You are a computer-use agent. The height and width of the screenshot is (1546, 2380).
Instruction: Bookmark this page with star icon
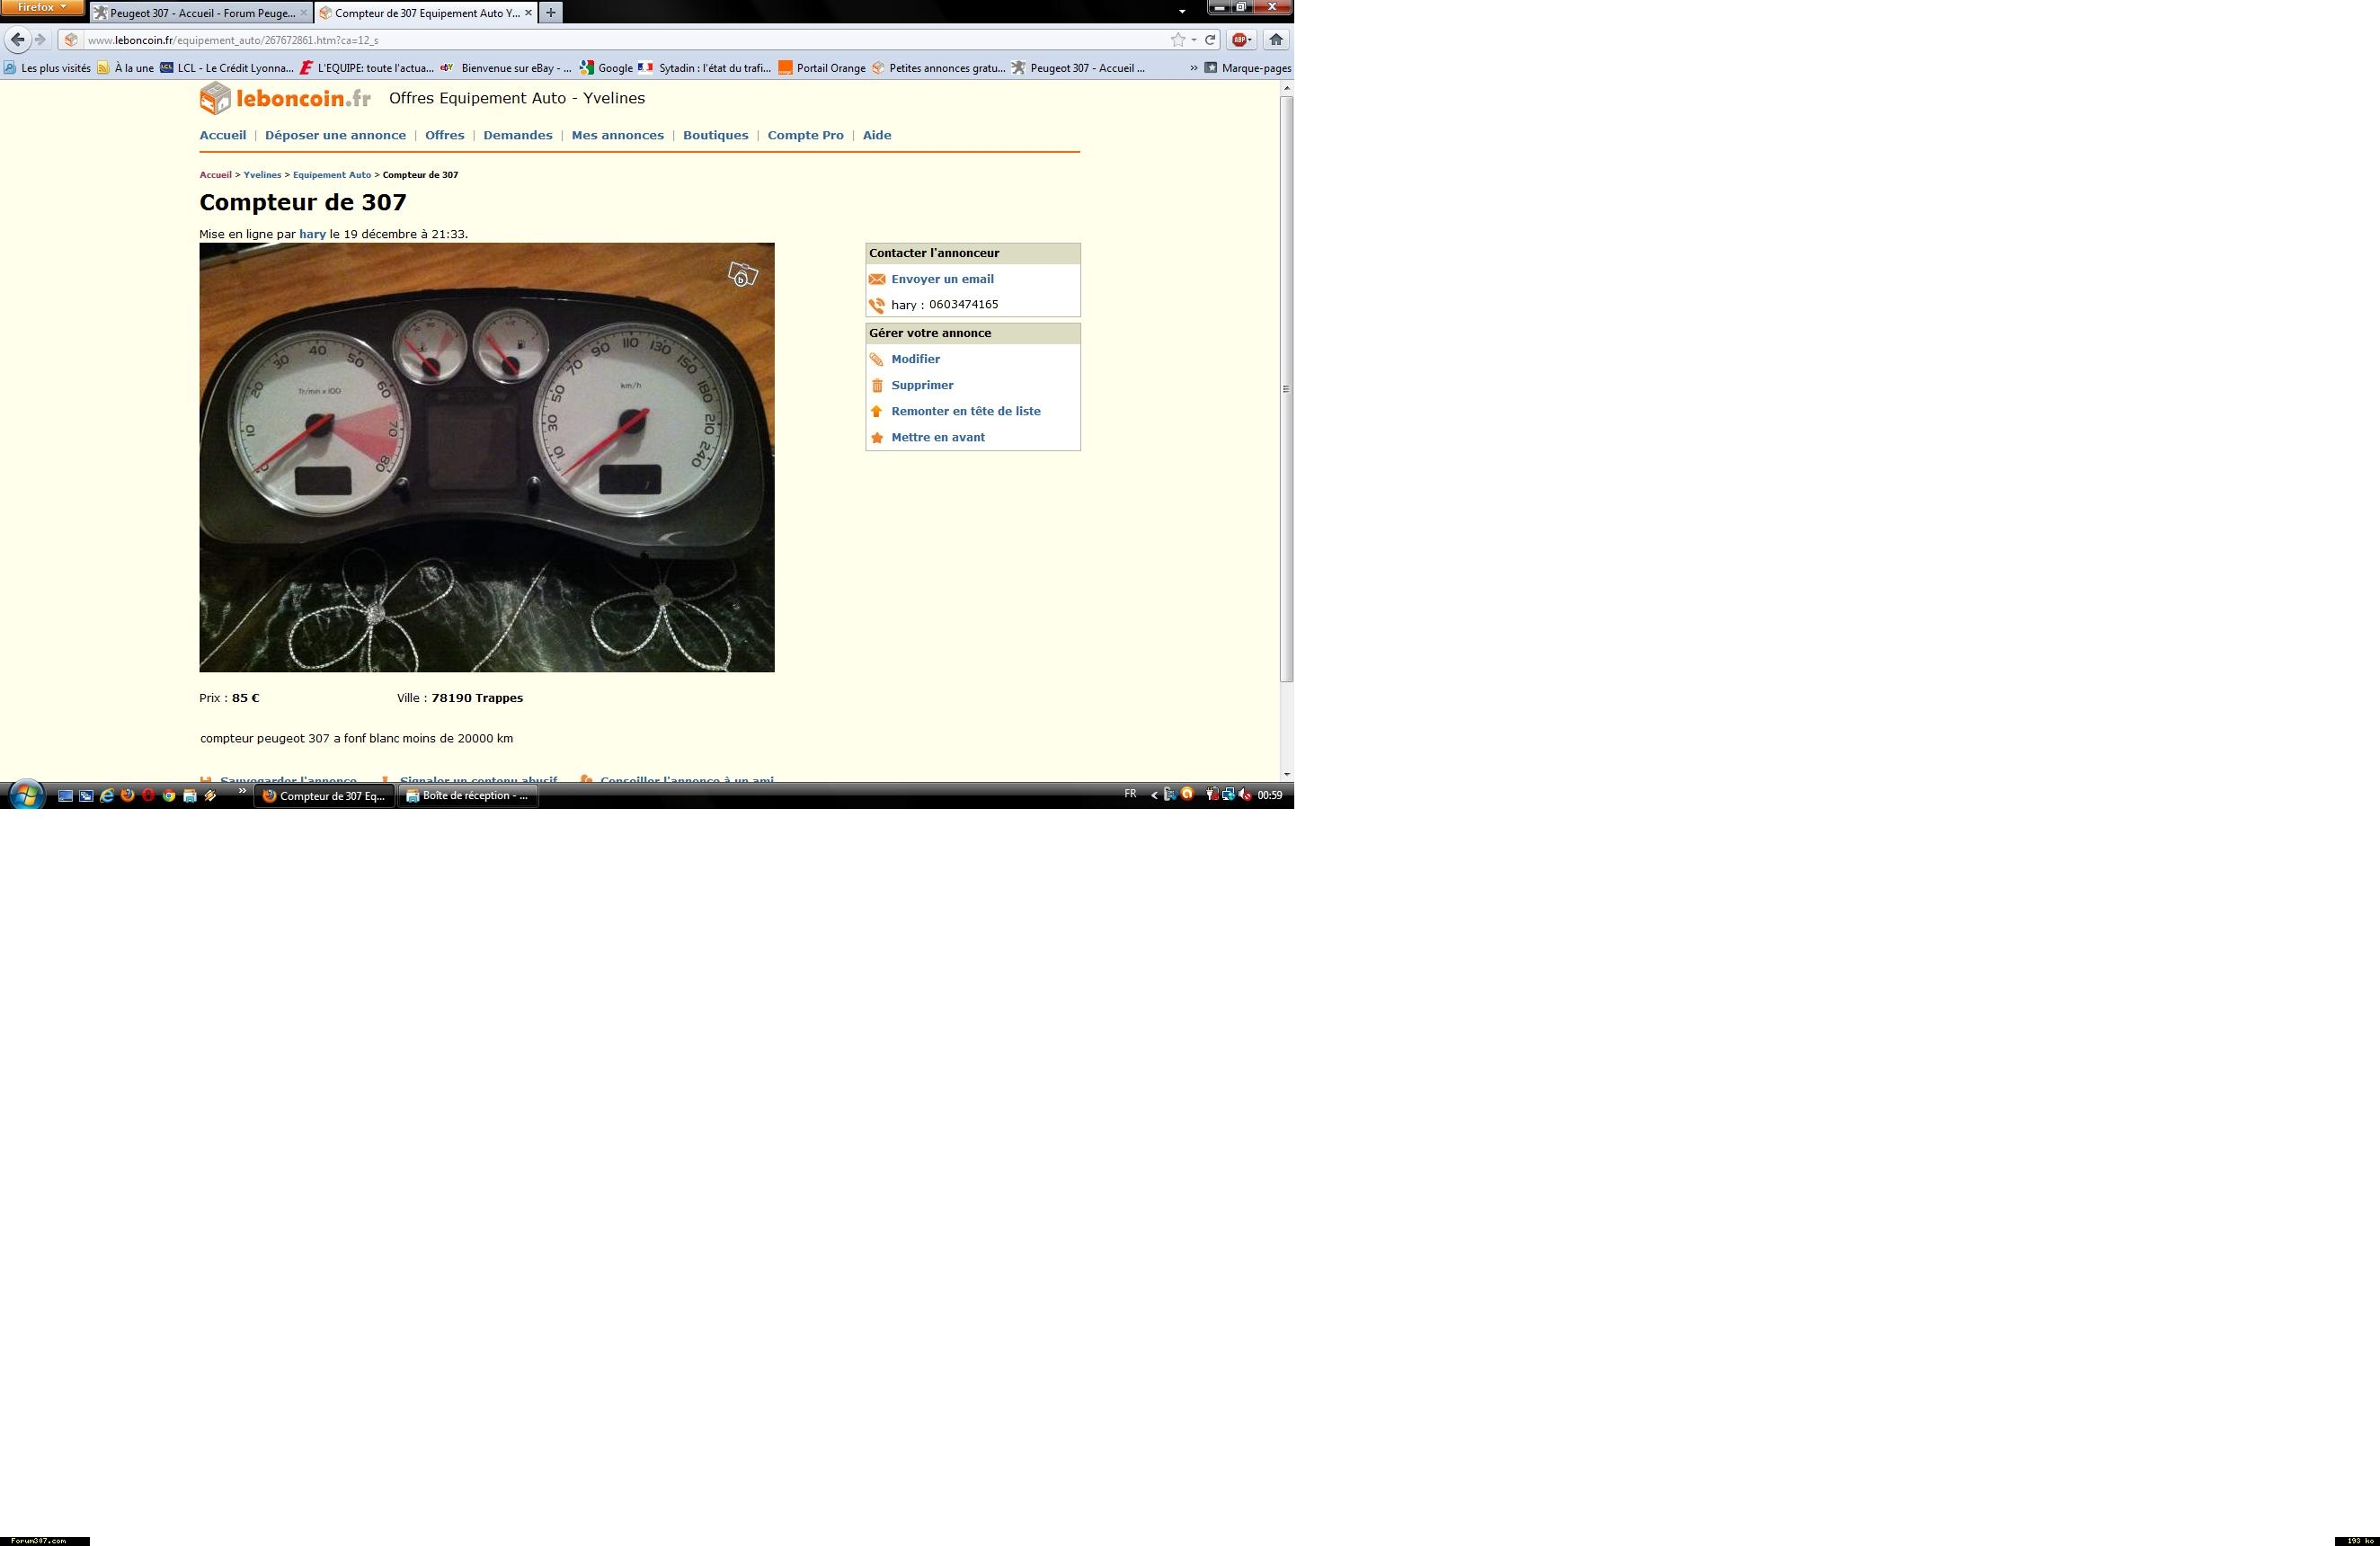click(1178, 40)
